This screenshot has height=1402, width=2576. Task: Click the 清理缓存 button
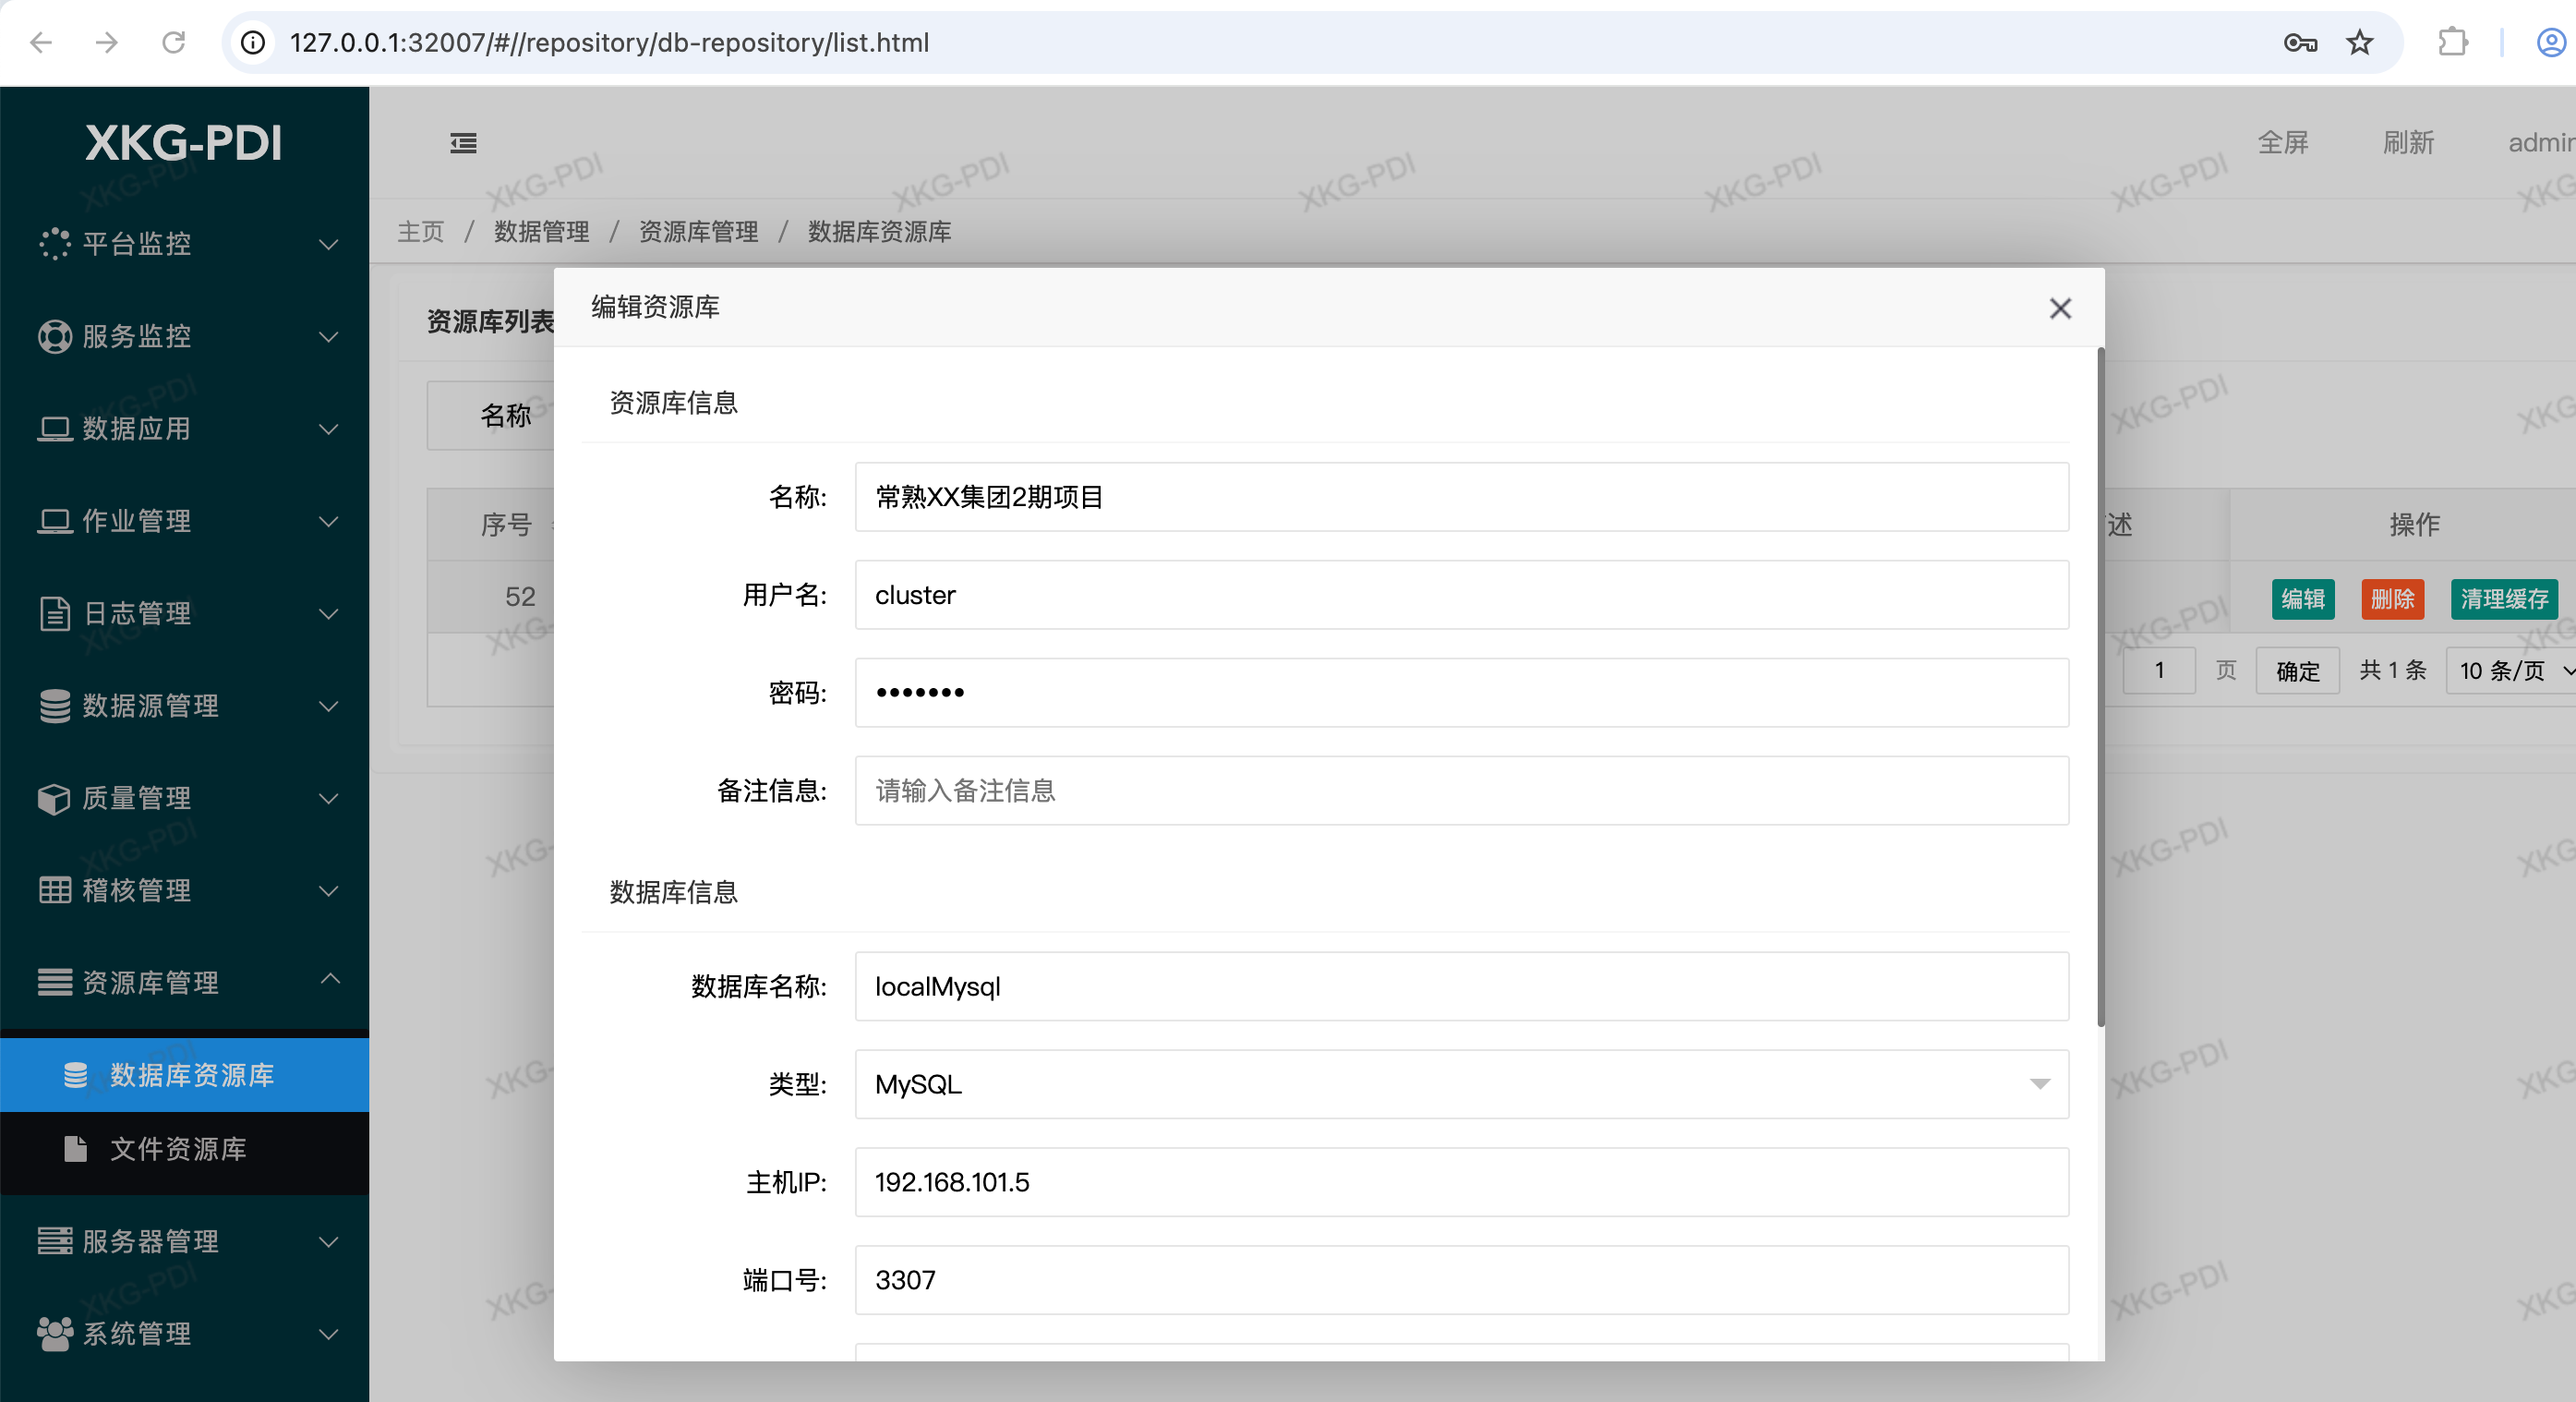2503,599
